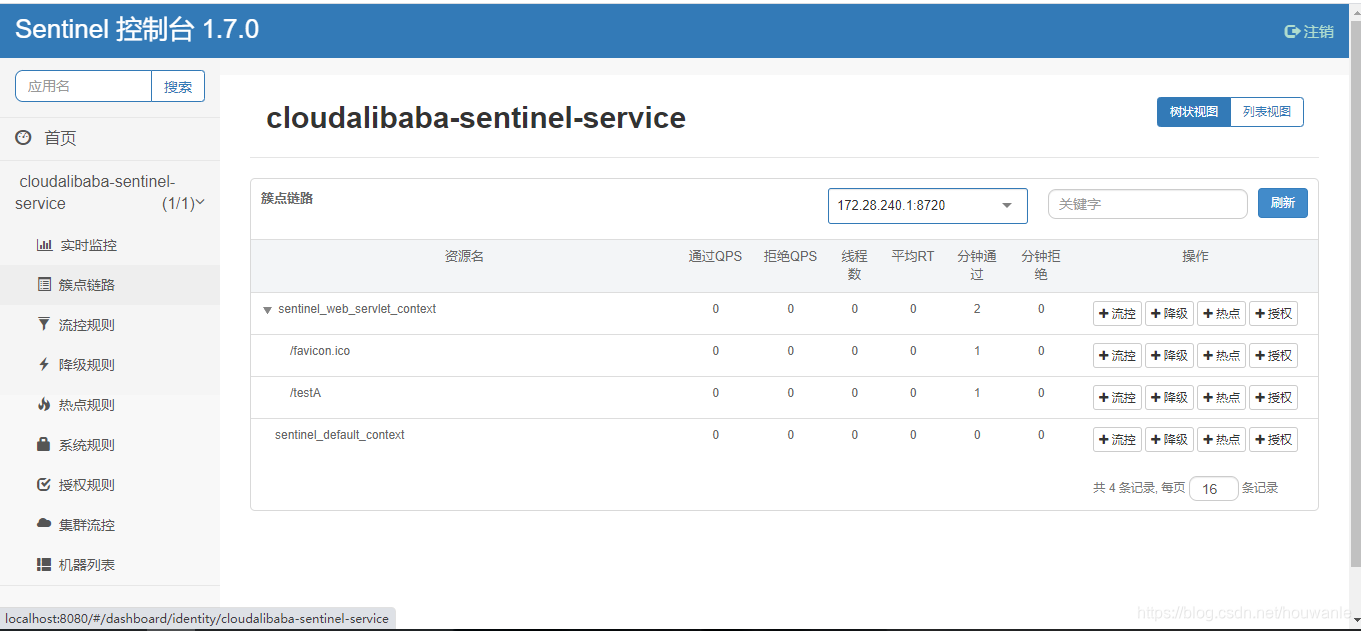
Task: Click the lock icon for 系统规则
Action: click(x=43, y=445)
